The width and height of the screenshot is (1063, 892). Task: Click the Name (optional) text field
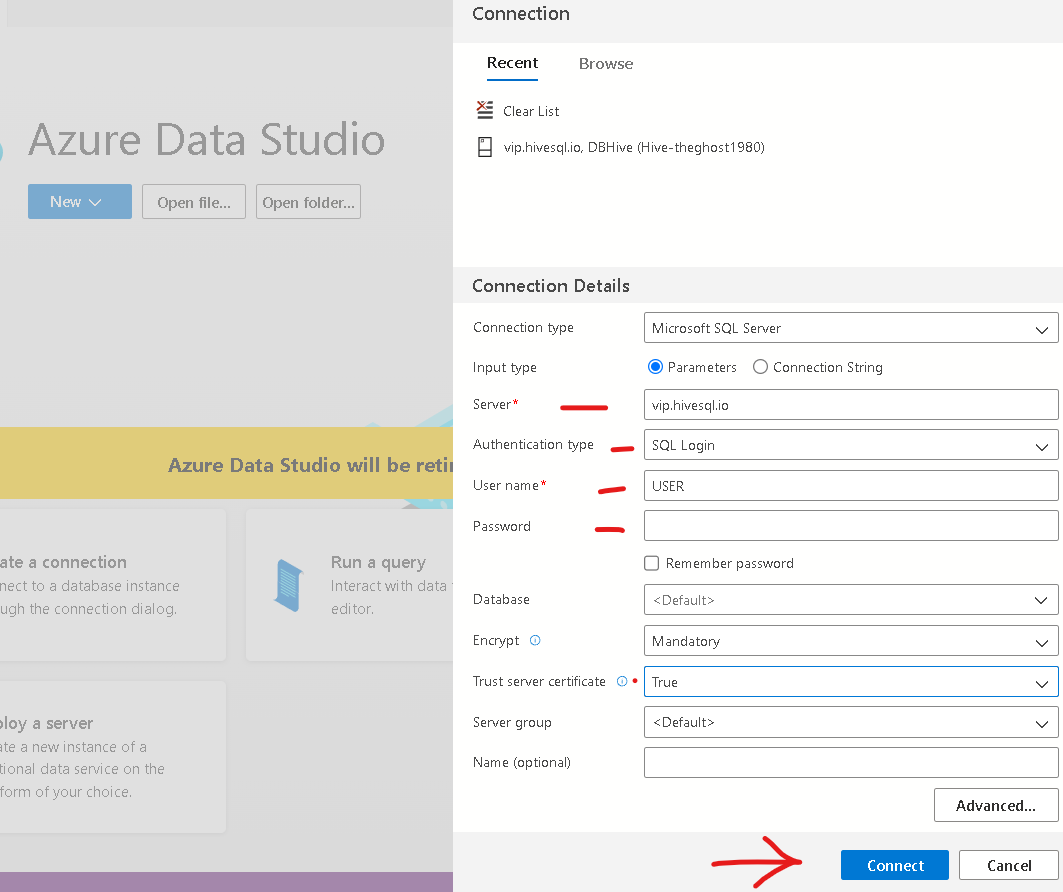(x=851, y=763)
